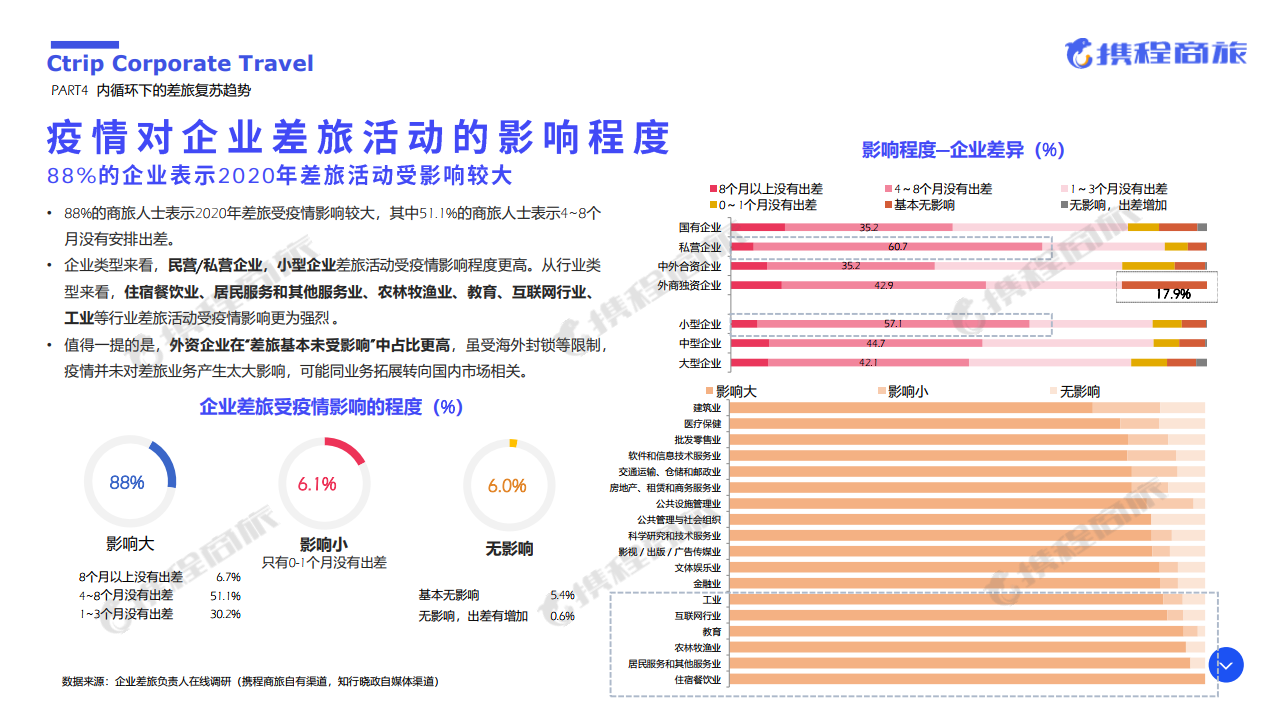Click the 只有0-1个月没有出差 note
This screenshot has height=720, width=1280.
point(324,563)
